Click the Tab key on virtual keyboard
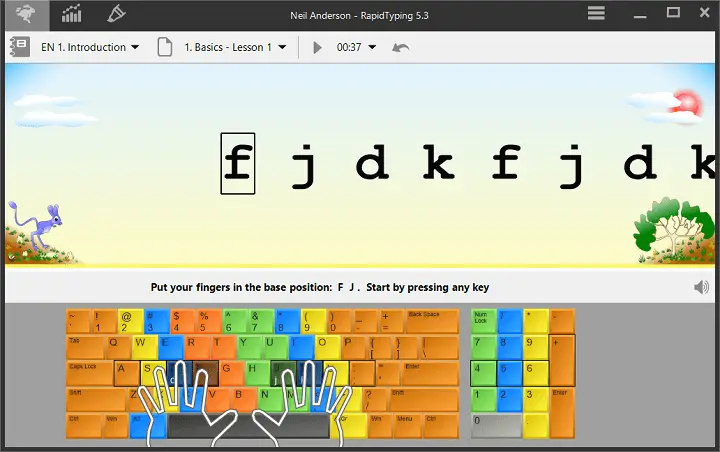This screenshot has height=452, width=720. click(x=86, y=347)
